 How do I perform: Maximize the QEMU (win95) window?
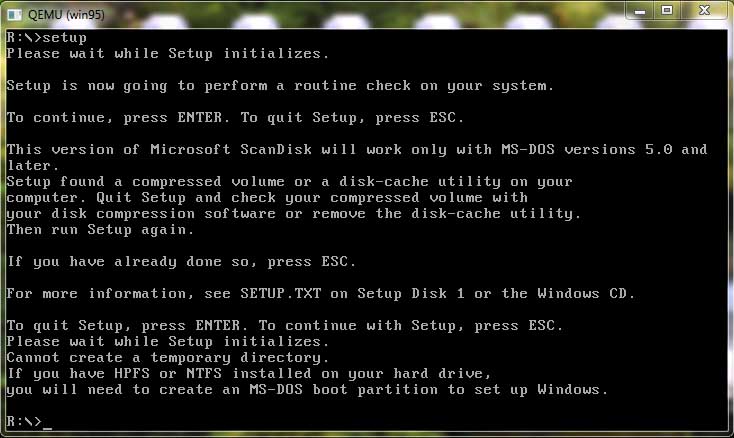point(667,9)
